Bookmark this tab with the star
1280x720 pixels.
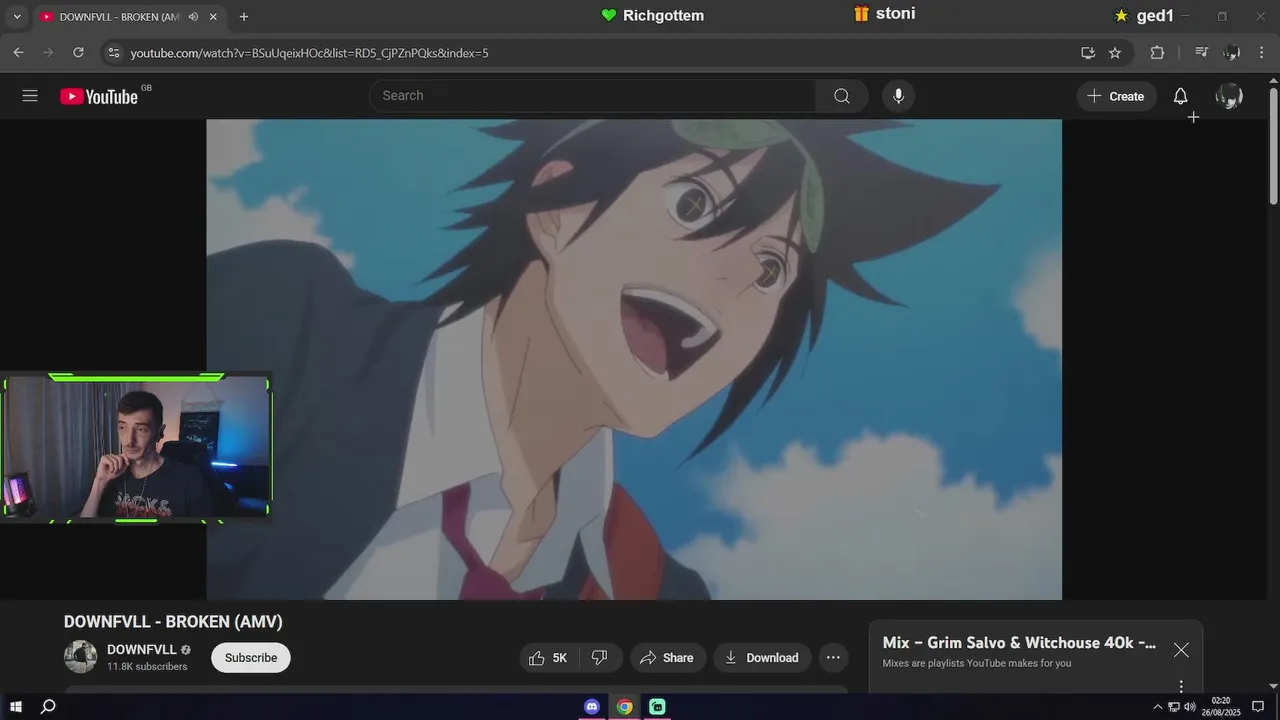1115,52
